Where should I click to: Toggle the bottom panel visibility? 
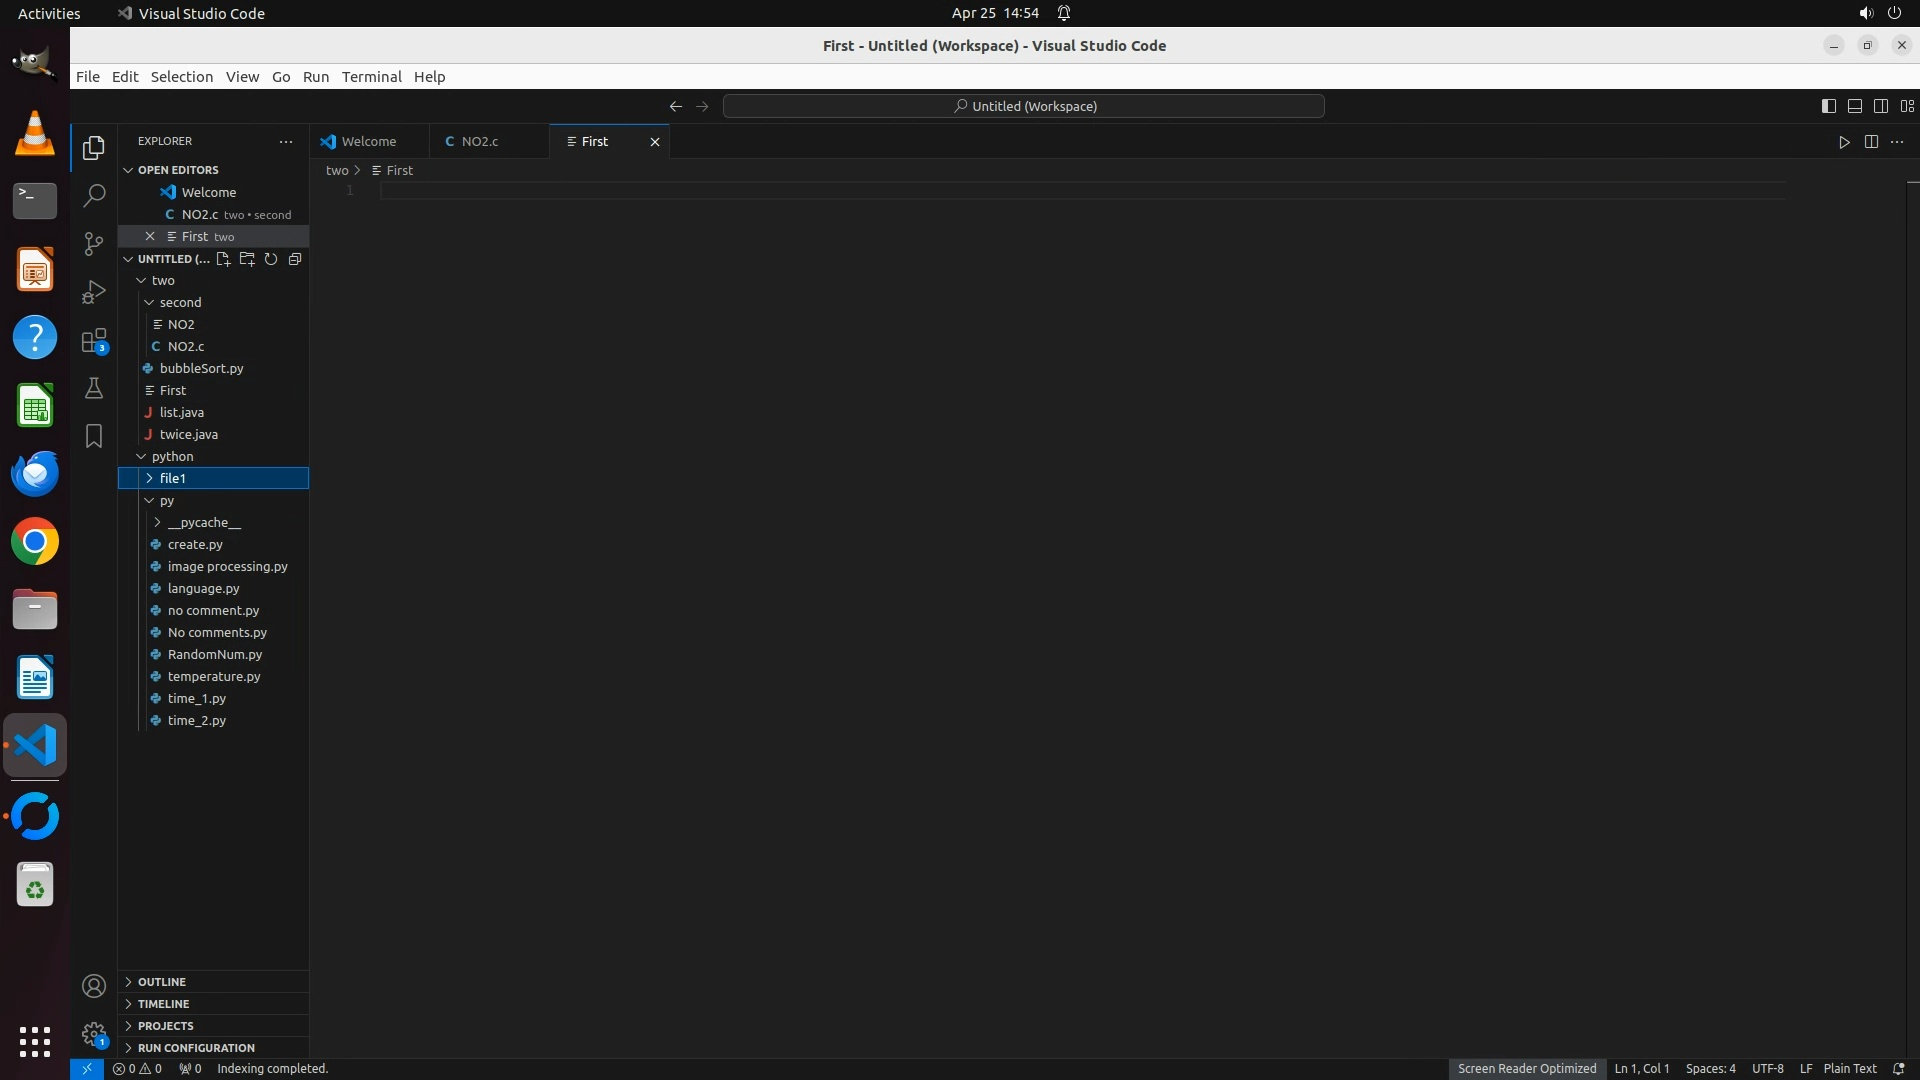click(1854, 106)
